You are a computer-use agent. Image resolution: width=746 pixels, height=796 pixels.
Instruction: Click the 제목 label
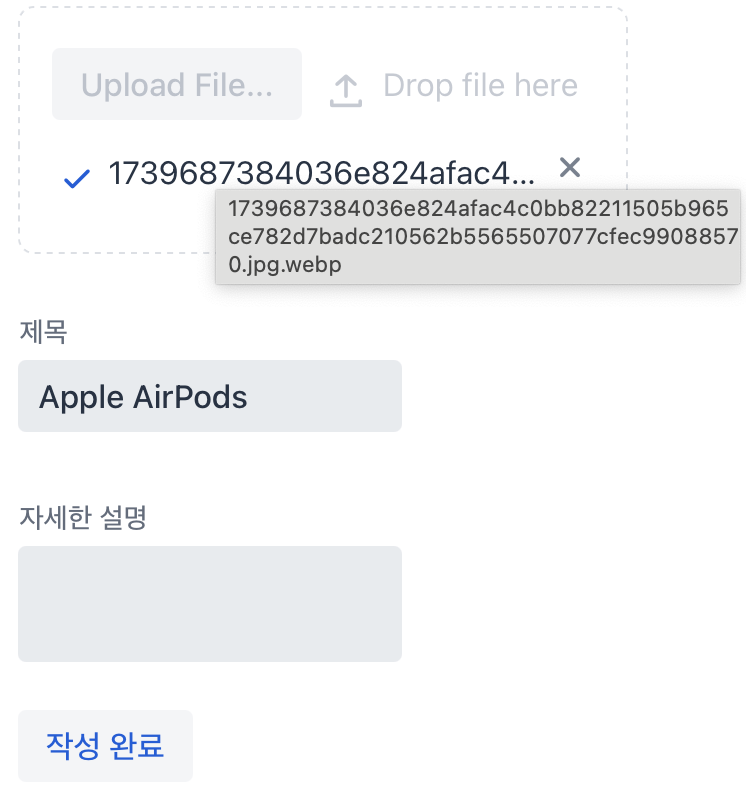pyautogui.click(x=43, y=332)
